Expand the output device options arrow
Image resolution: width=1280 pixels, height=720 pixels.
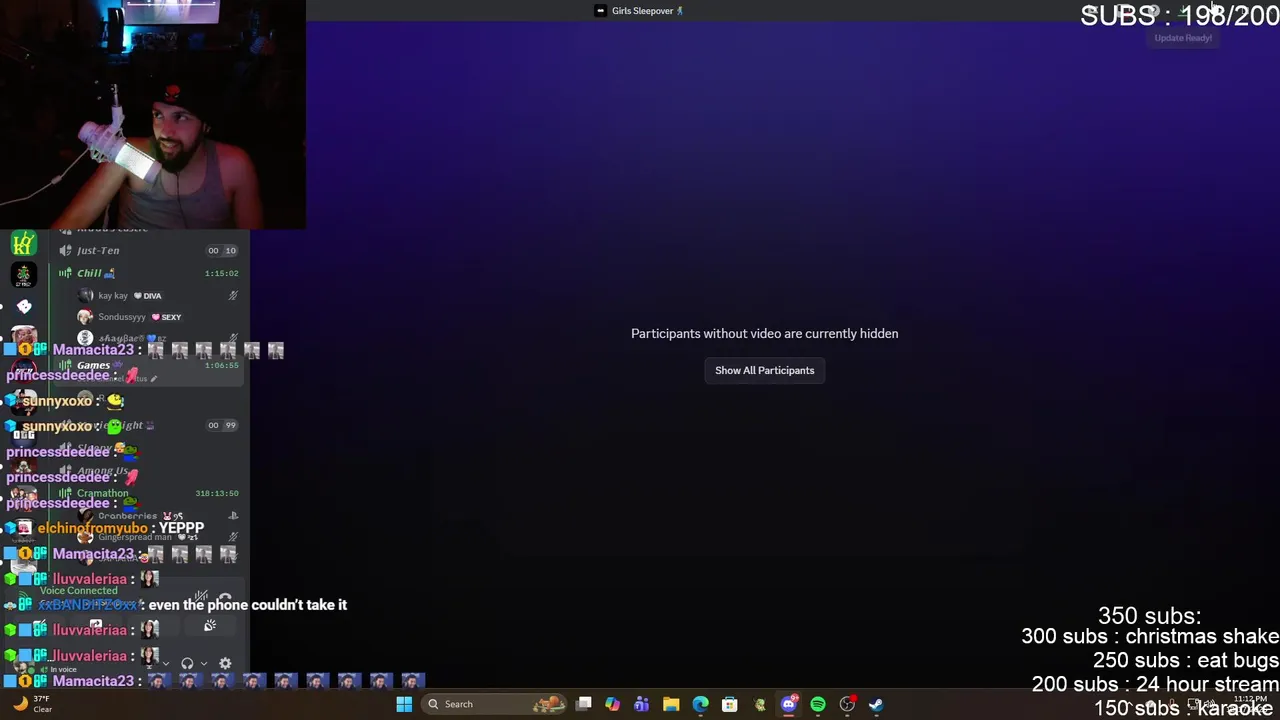coord(204,663)
